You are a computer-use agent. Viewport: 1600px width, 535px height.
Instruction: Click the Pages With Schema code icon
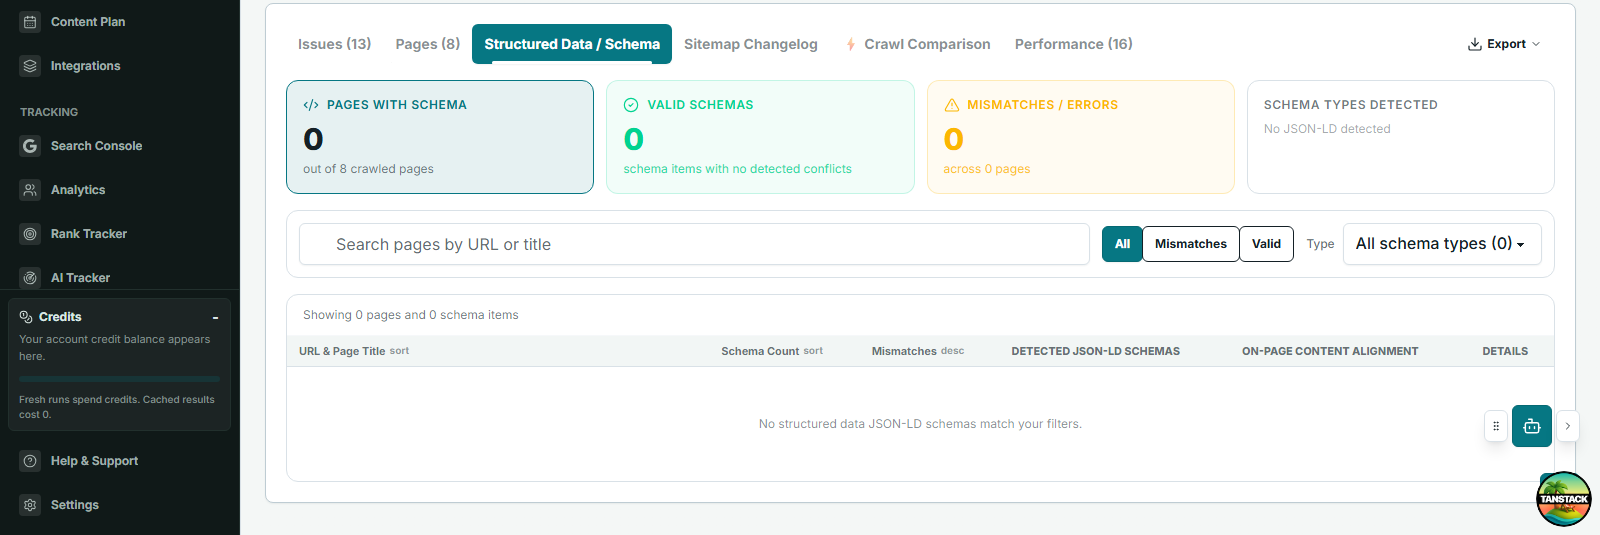[x=311, y=105]
